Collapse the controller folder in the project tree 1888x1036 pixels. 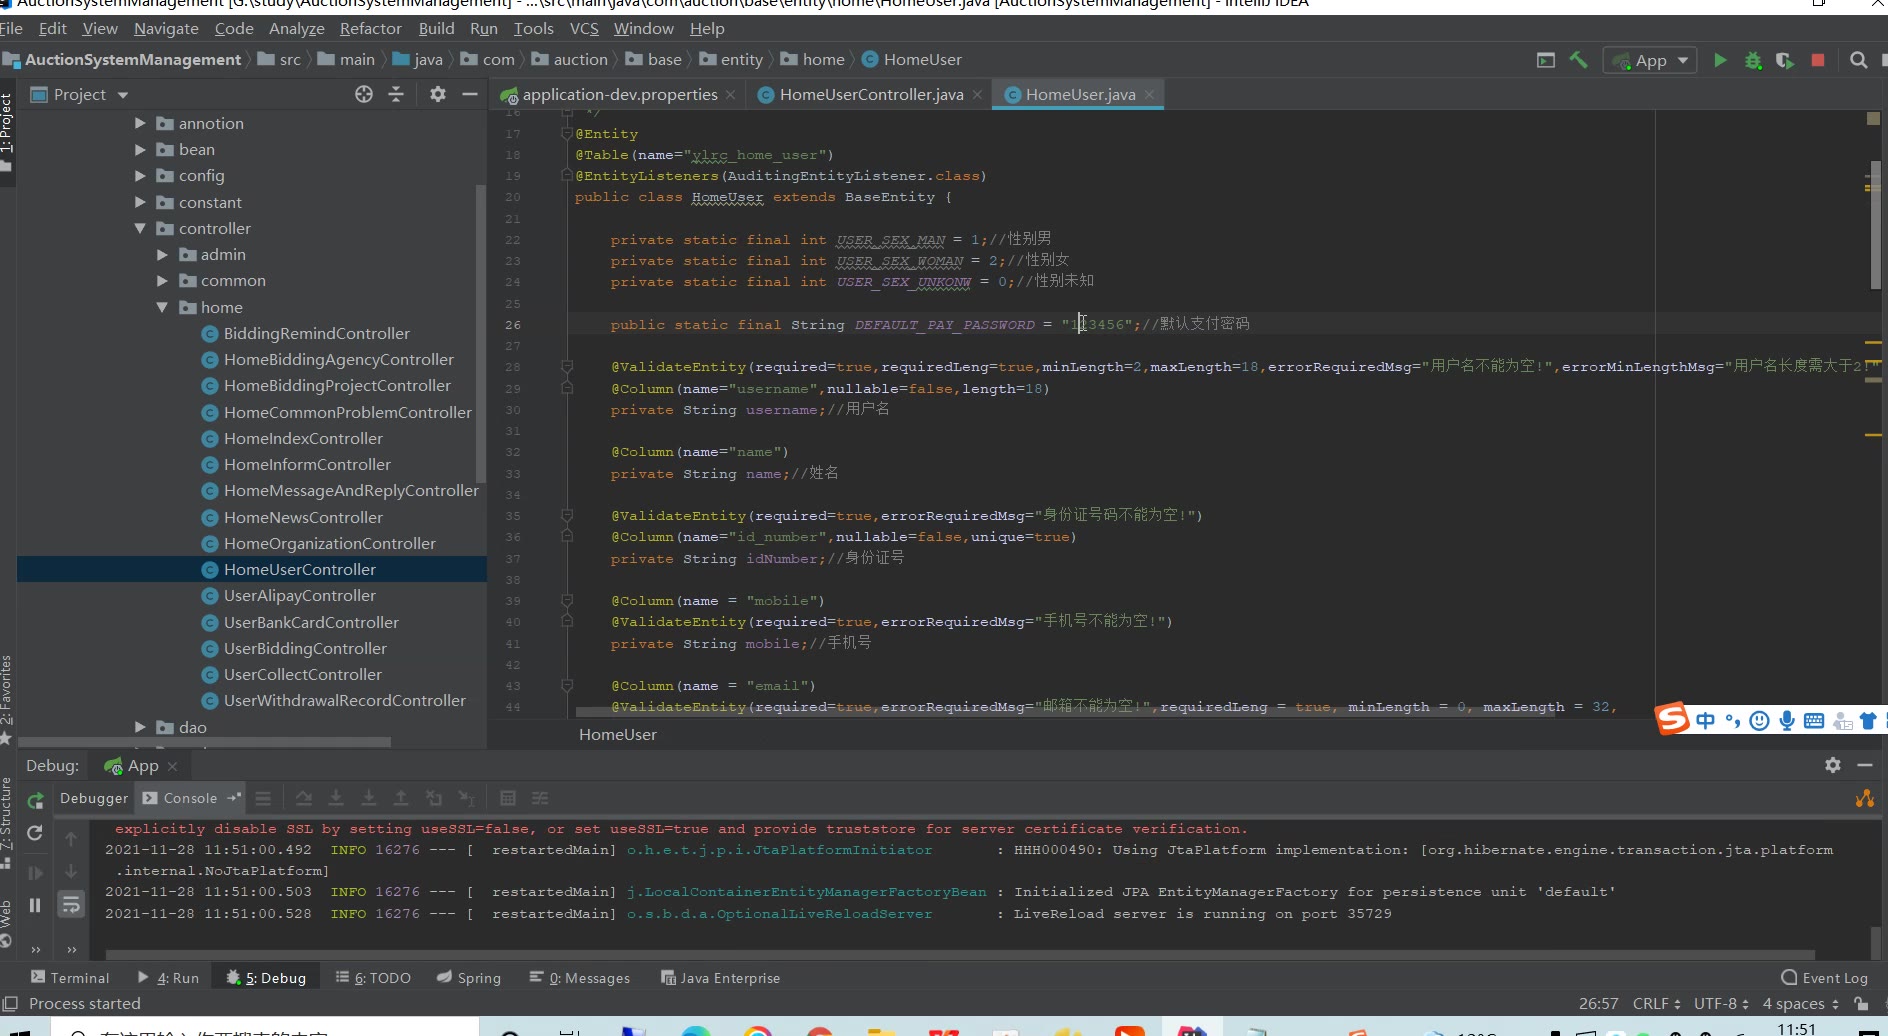(x=140, y=228)
